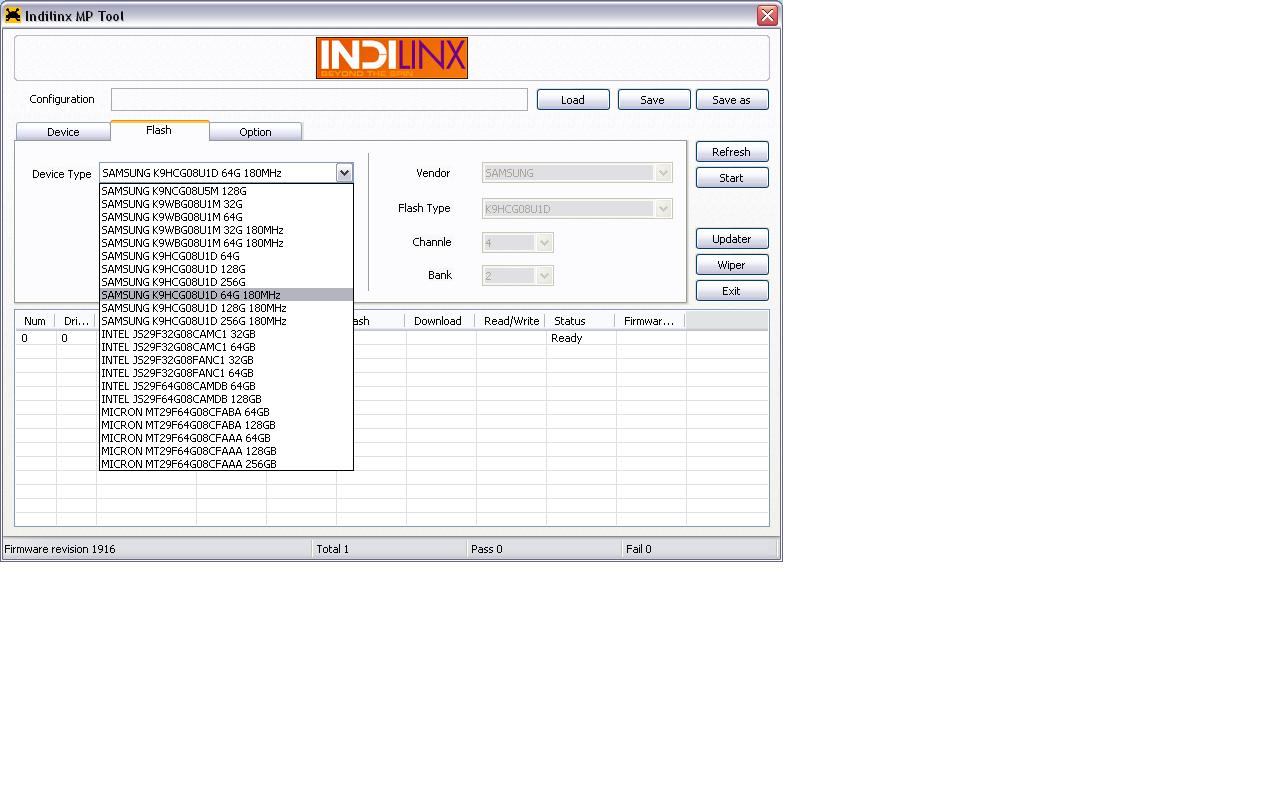Click the Exit button
This screenshot has height=800, width=1280.
732,291
